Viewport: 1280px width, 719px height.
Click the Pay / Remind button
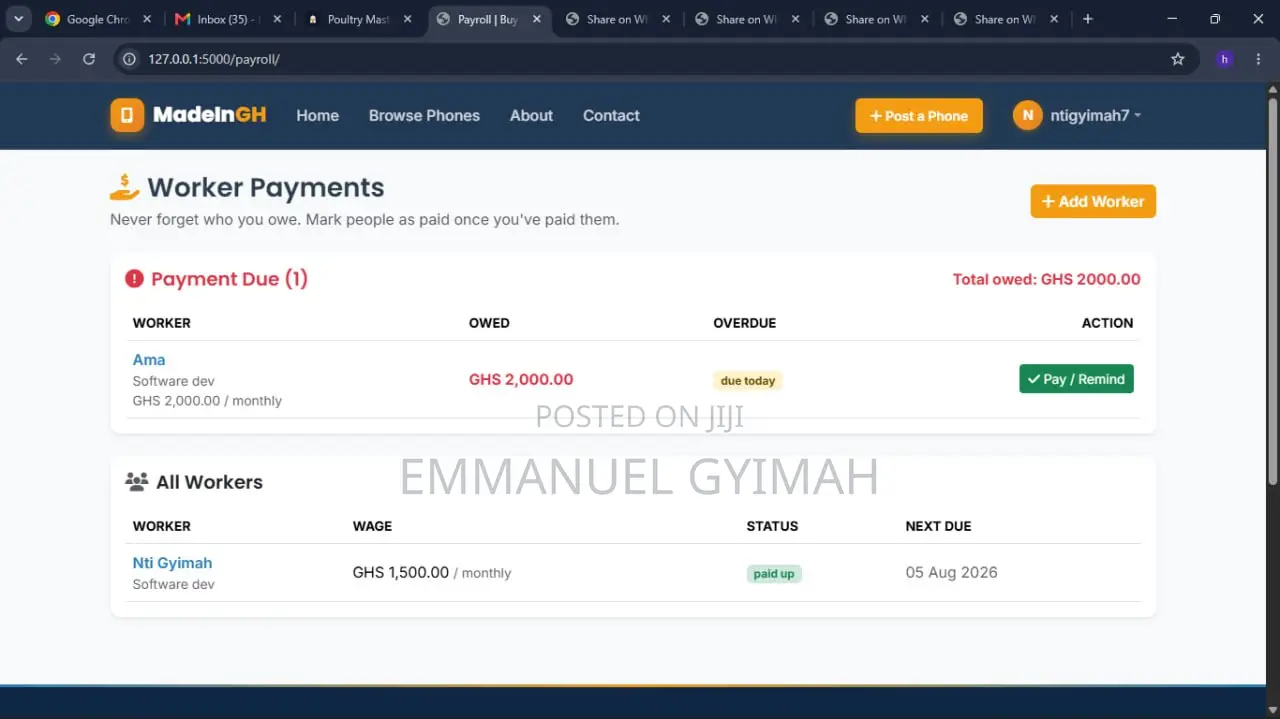click(x=1076, y=379)
